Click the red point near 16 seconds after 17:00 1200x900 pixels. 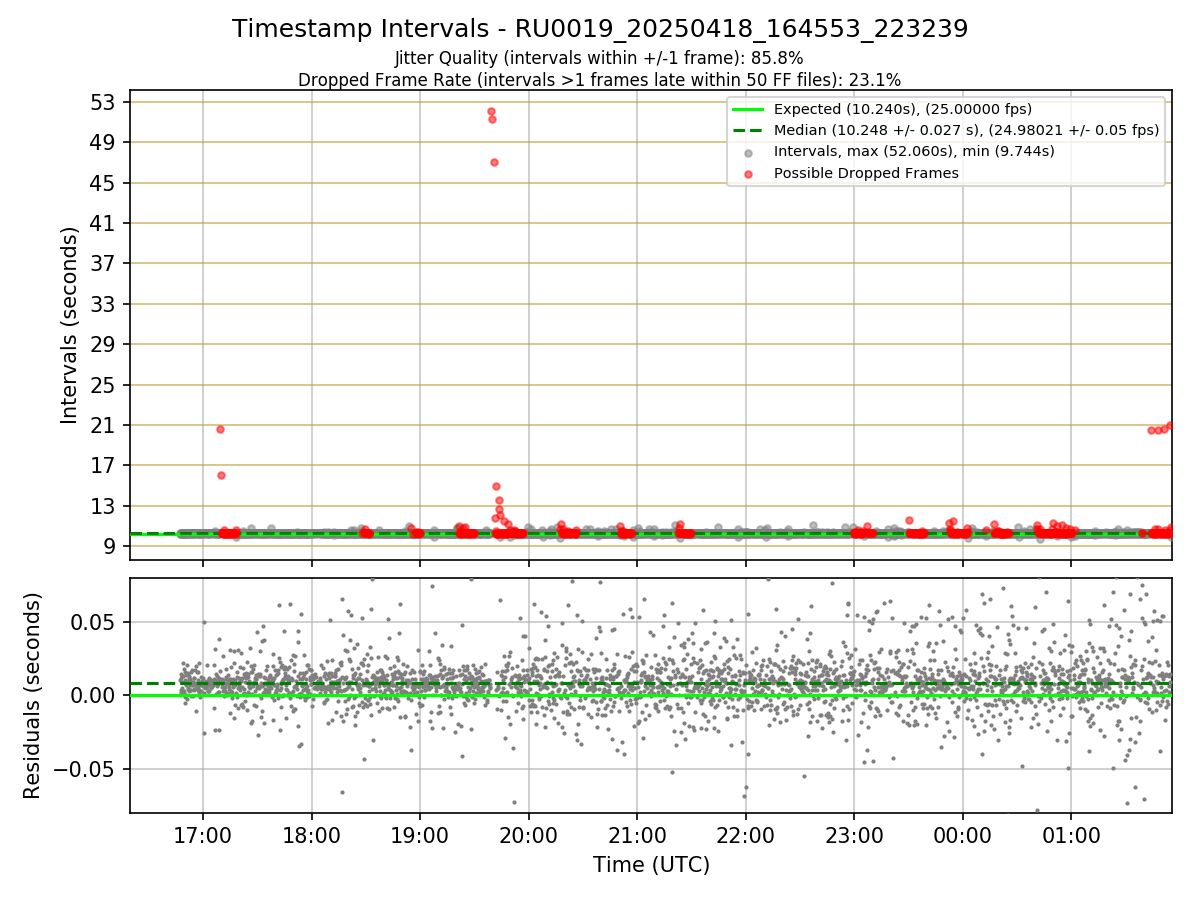[x=221, y=475]
